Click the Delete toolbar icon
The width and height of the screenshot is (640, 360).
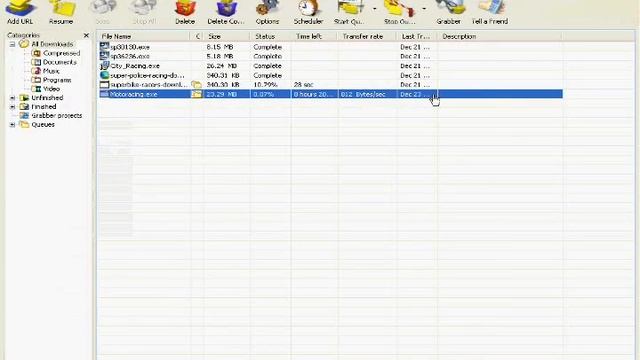185,12
